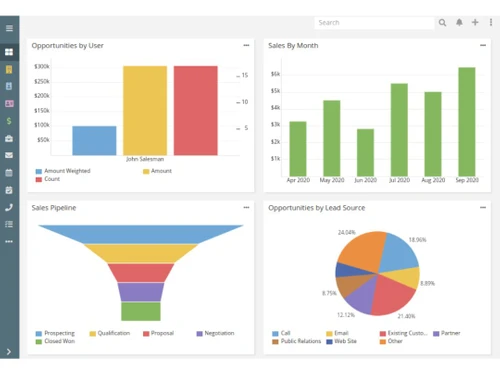Toggle the Amount legend entry
This screenshot has height=375, width=500.
[157, 171]
